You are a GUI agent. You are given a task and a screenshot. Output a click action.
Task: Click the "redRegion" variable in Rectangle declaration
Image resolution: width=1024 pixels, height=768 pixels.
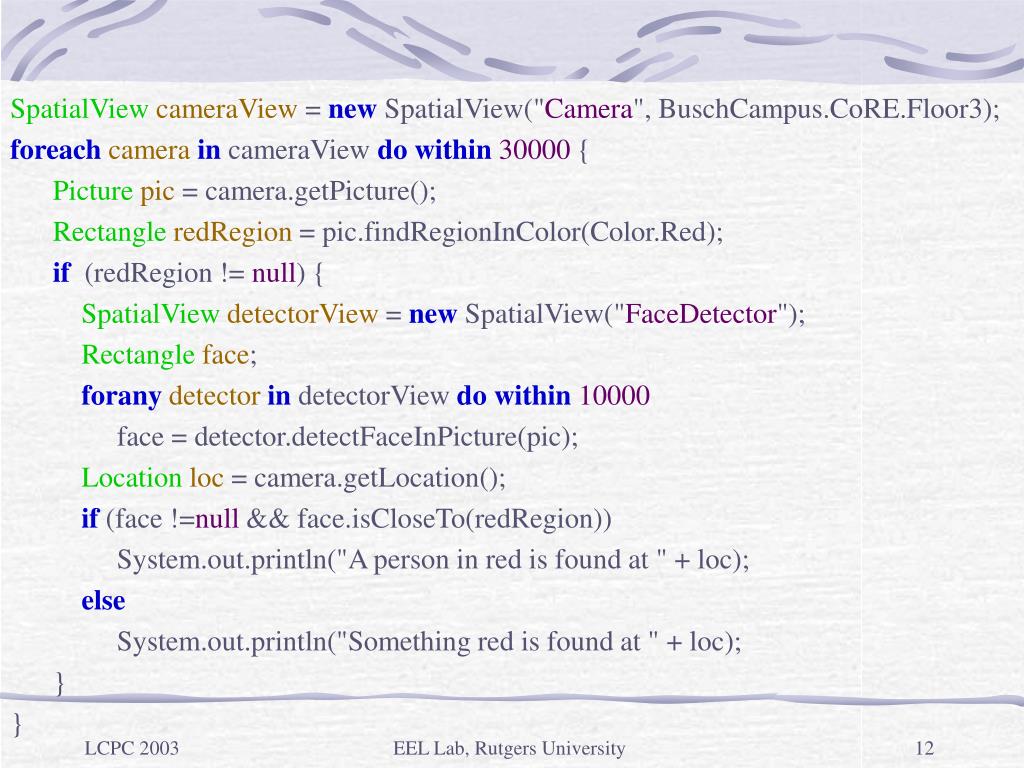(x=232, y=232)
